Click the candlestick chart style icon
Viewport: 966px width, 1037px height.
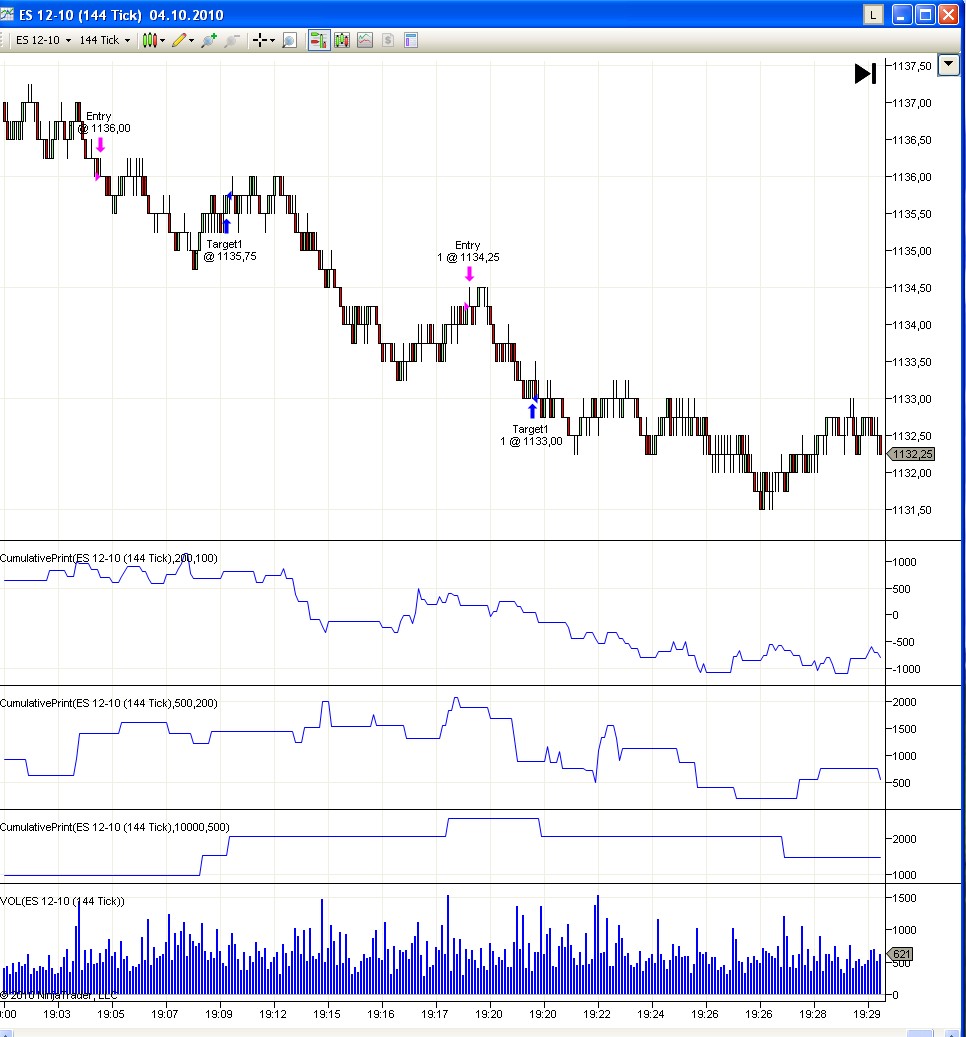click(149, 40)
